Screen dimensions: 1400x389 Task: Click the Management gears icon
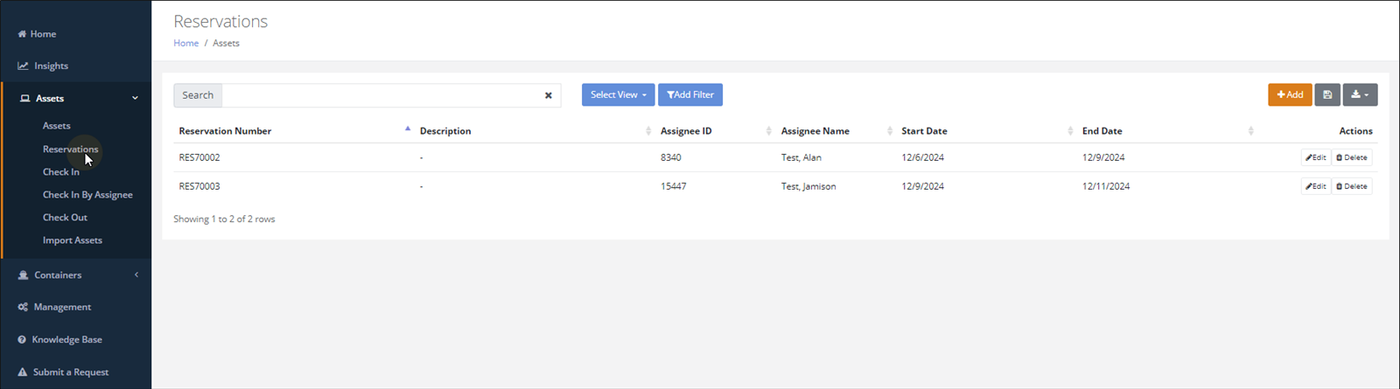tap(22, 307)
